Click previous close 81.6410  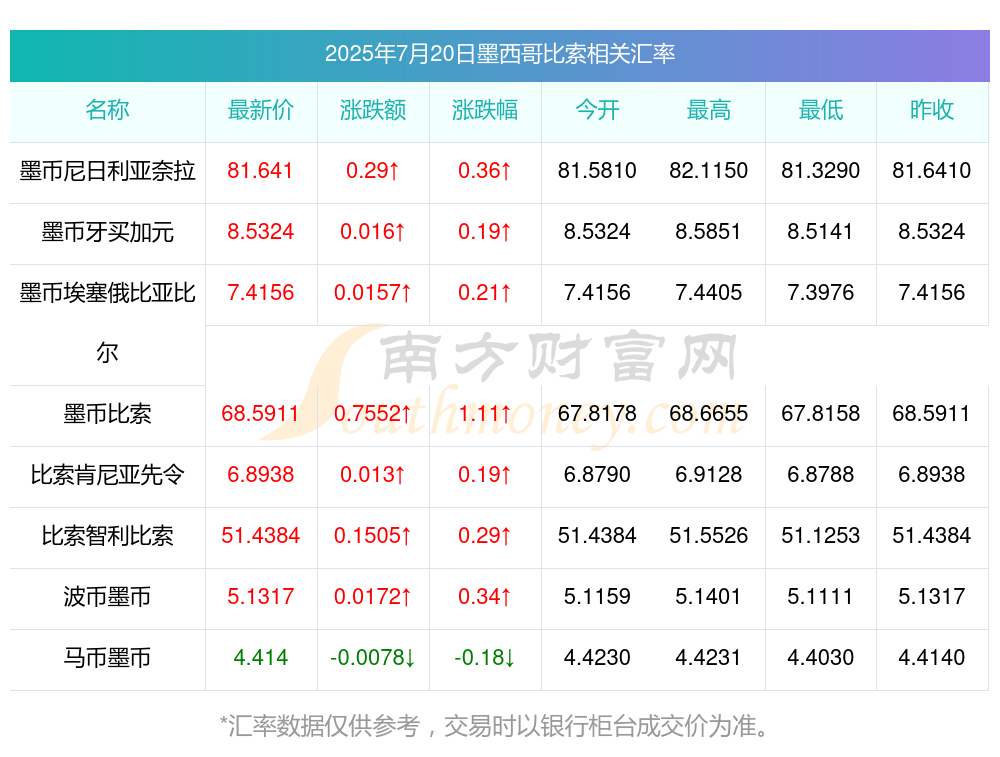(x=932, y=171)
